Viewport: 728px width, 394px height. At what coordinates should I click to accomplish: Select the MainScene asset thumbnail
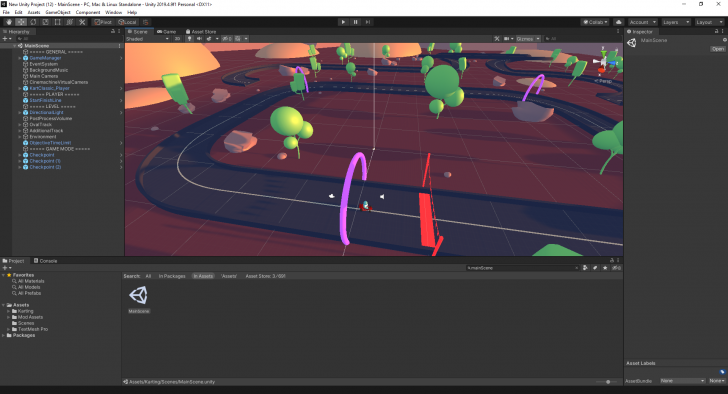pyautogui.click(x=138, y=295)
